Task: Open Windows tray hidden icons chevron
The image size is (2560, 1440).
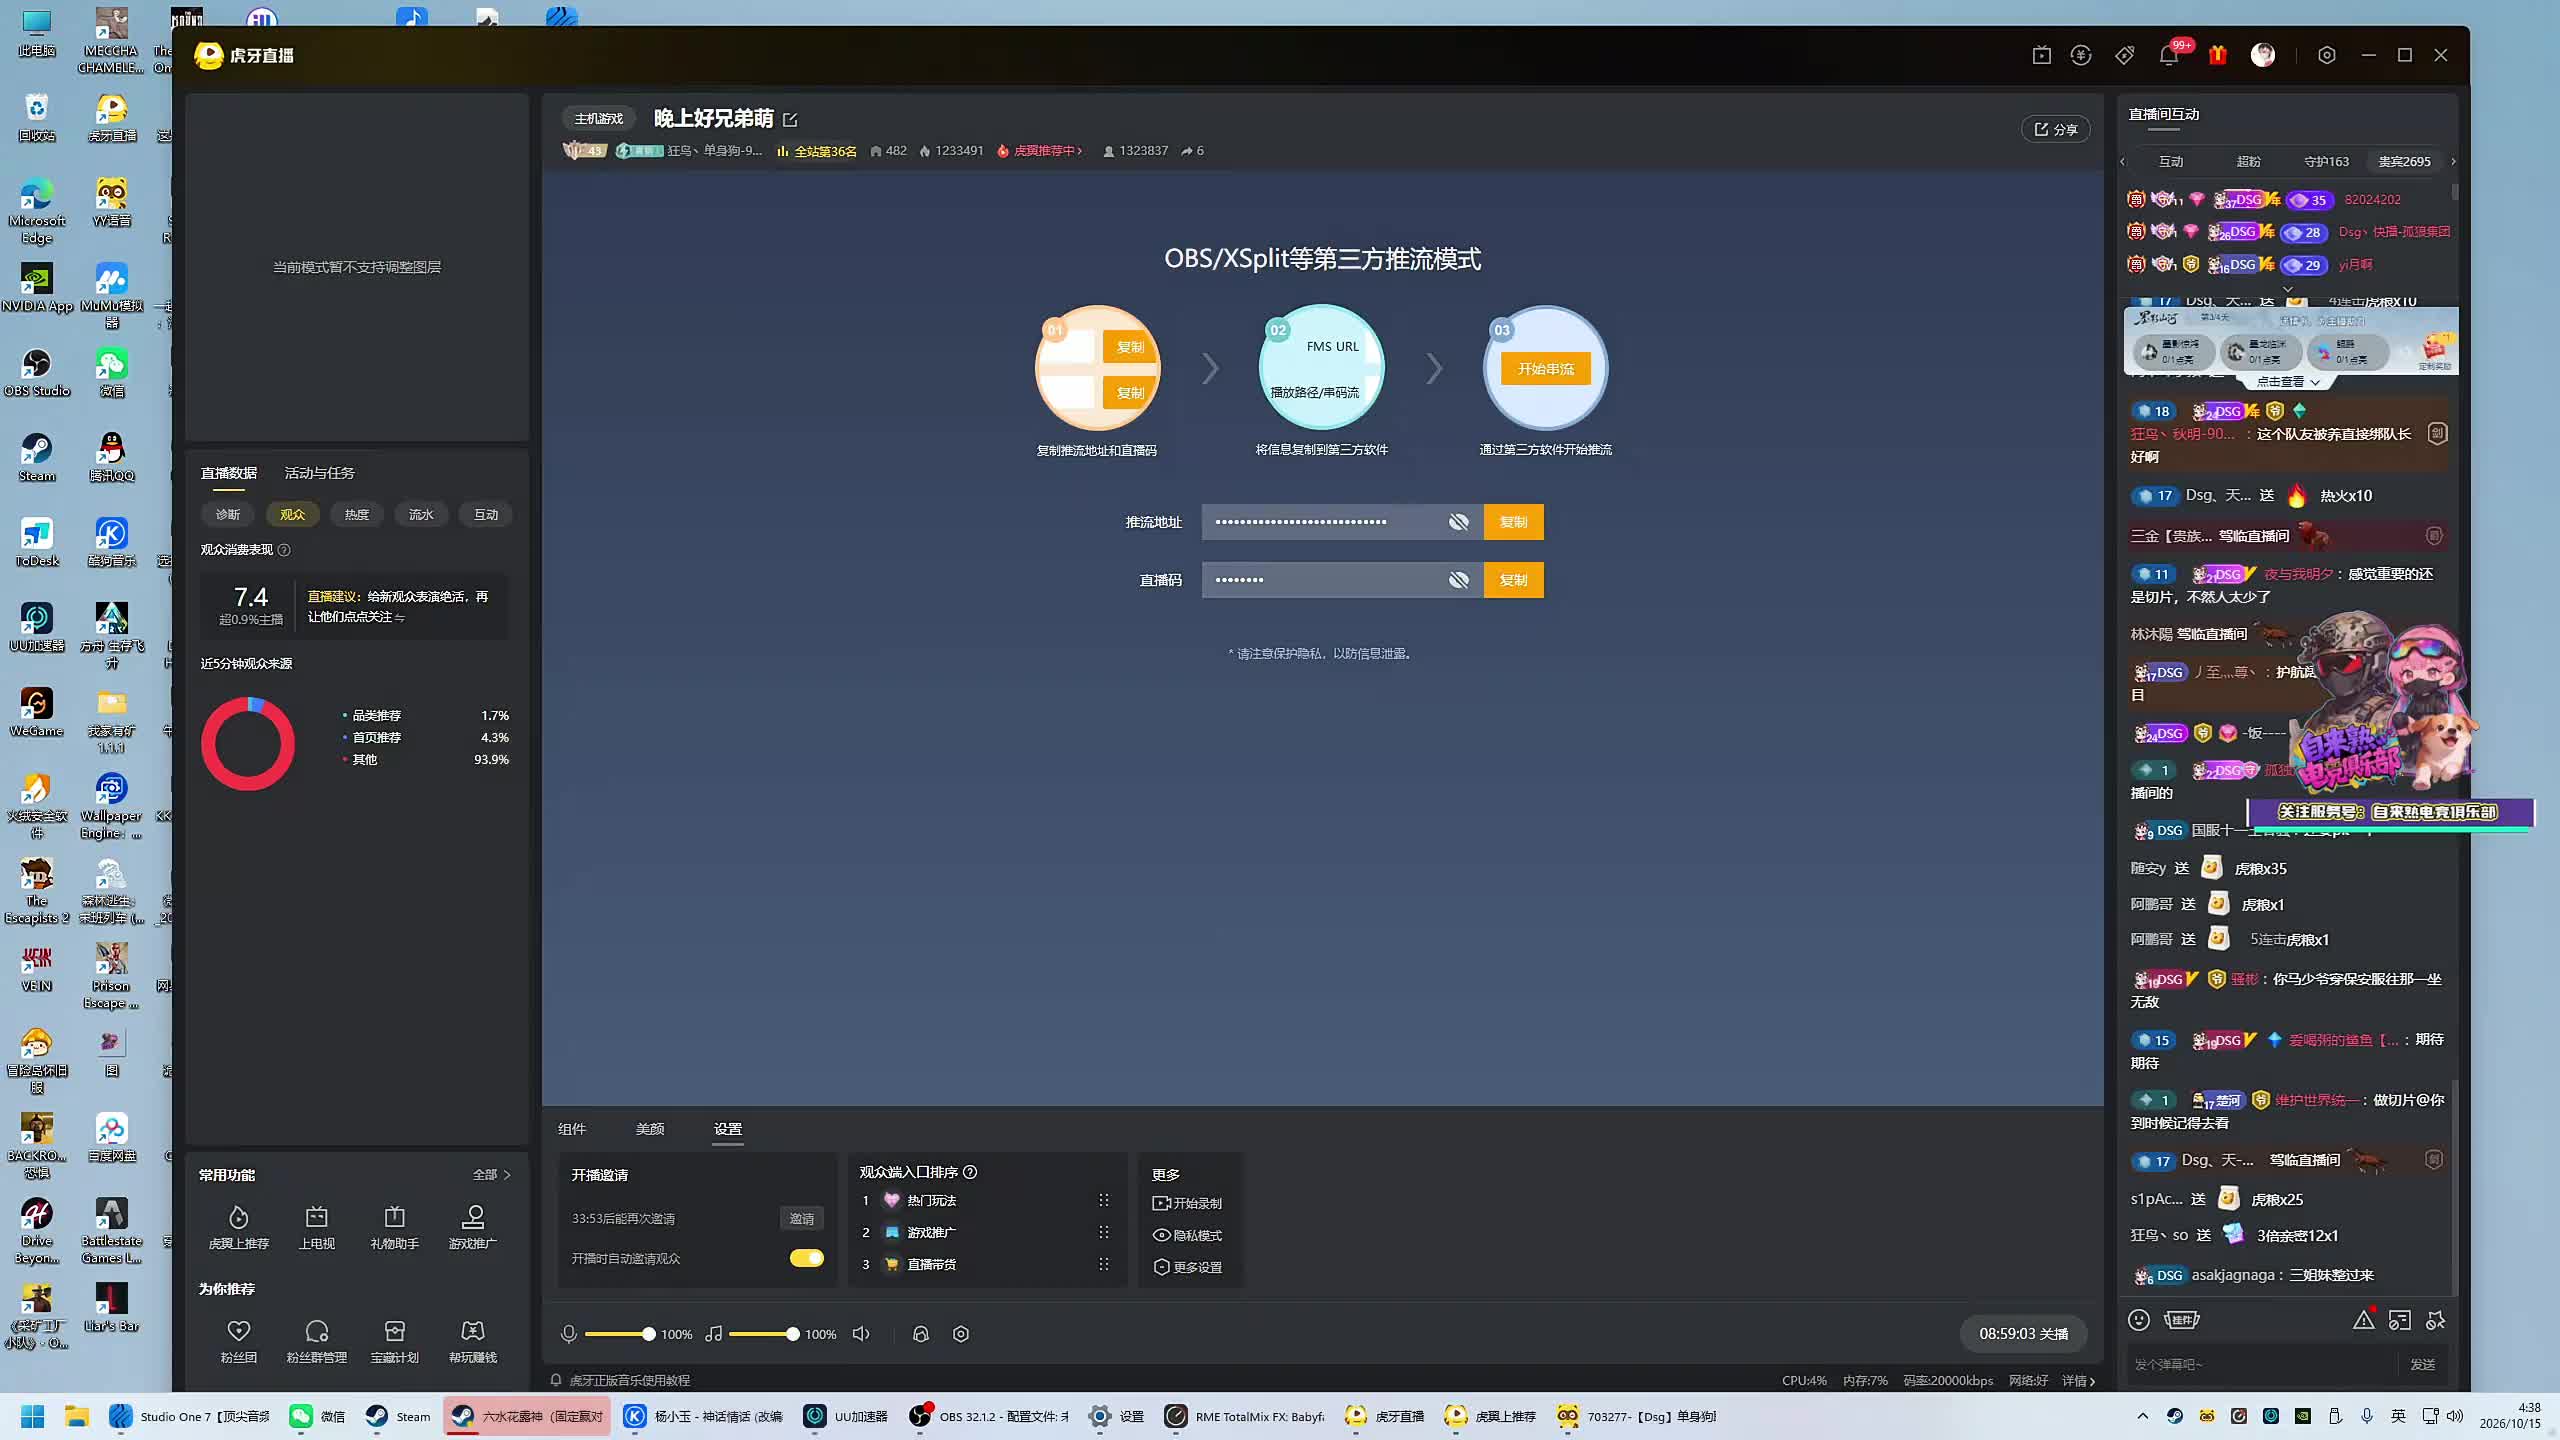Action: pyautogui.click(x=2142, y=1416)
